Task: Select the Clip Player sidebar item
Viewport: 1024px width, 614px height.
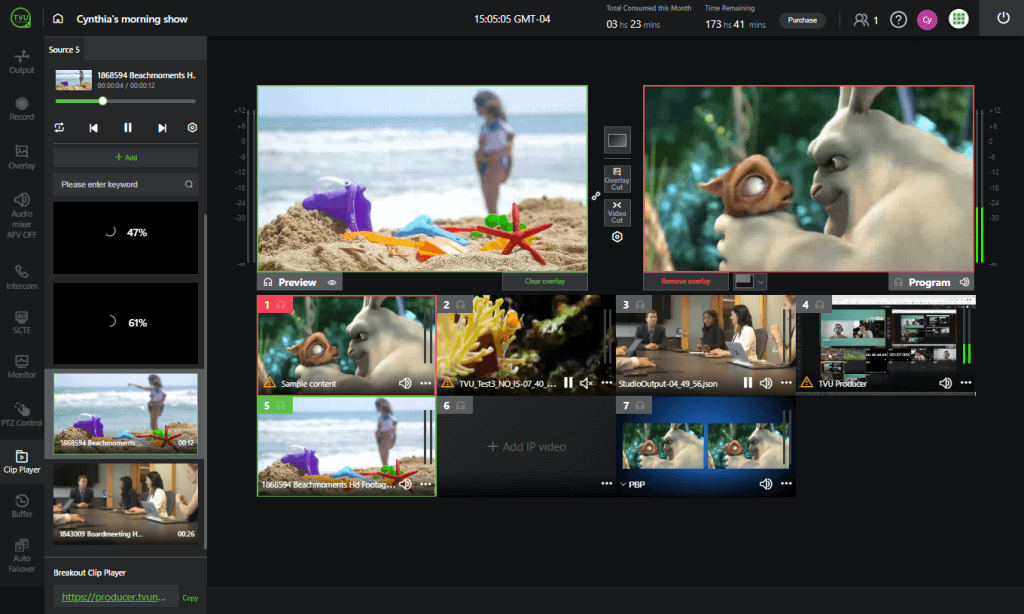Action: click(22, 461)
